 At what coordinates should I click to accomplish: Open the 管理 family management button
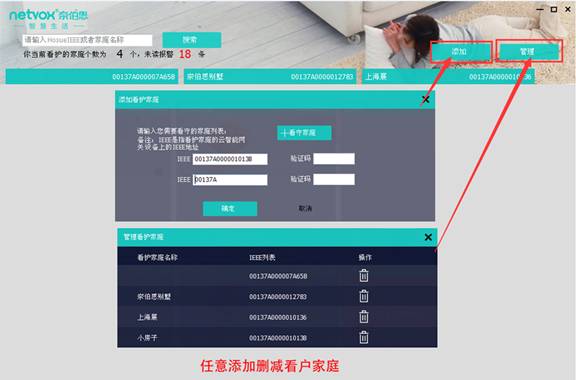[529, 52]
